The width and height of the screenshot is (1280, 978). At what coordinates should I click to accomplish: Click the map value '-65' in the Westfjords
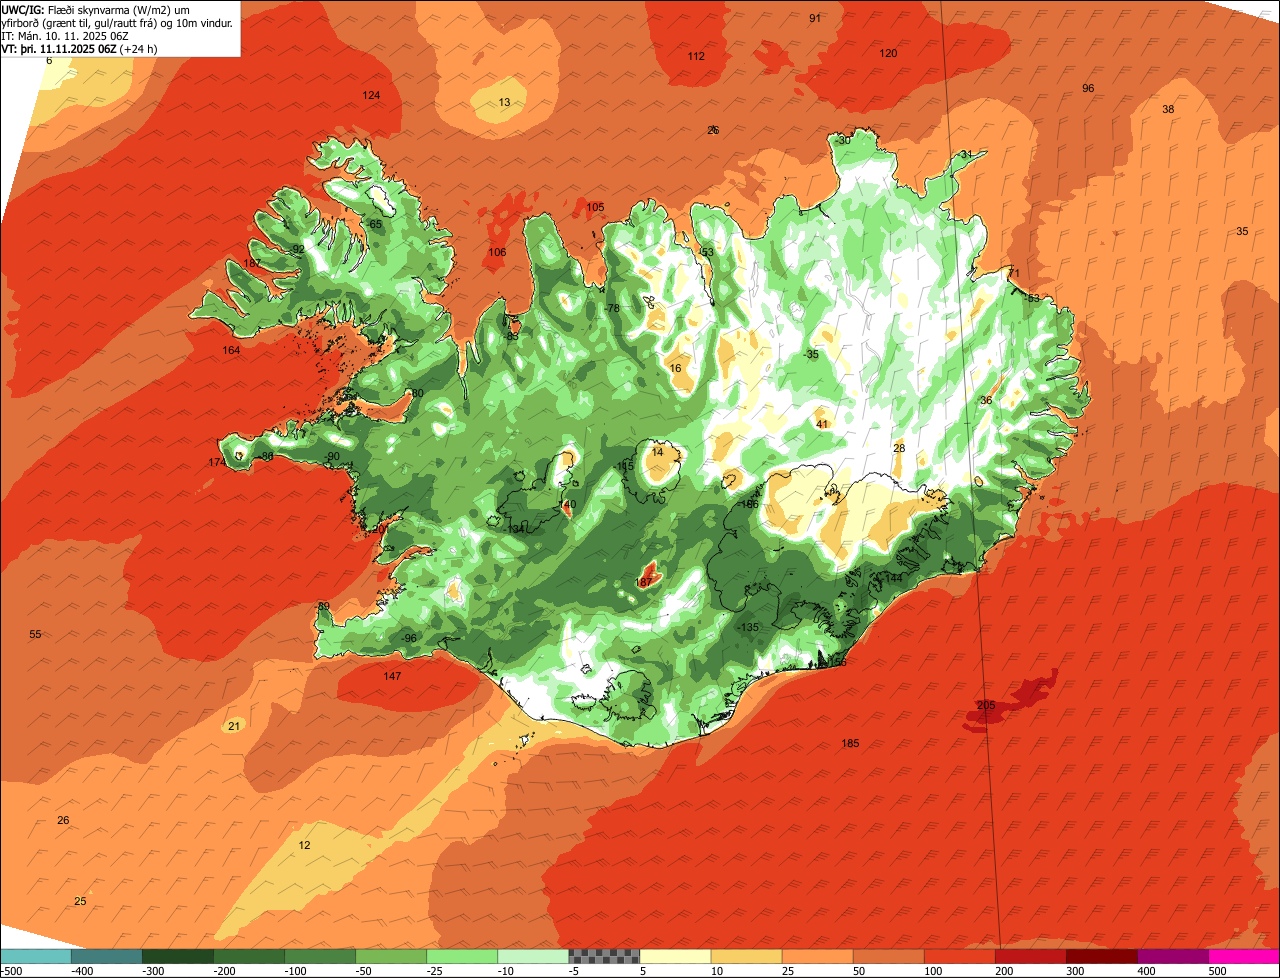(375, 224)
